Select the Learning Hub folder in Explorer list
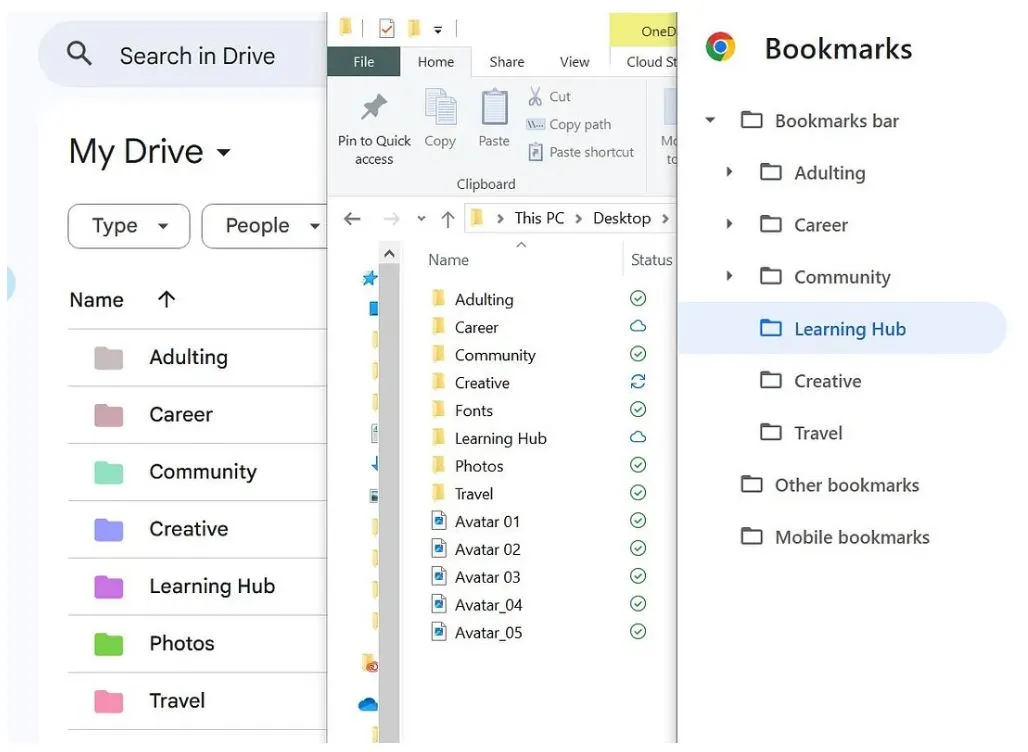Screen dimensions: 1028x752 489,439
